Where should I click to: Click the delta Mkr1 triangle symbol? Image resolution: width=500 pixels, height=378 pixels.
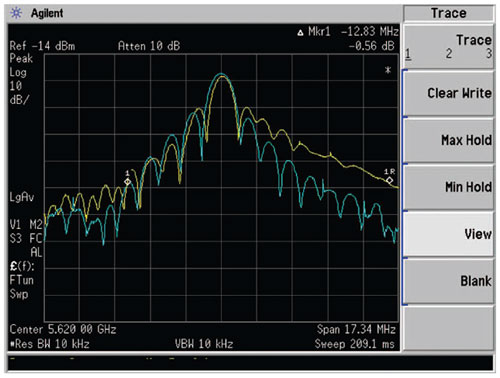[300, 32]
